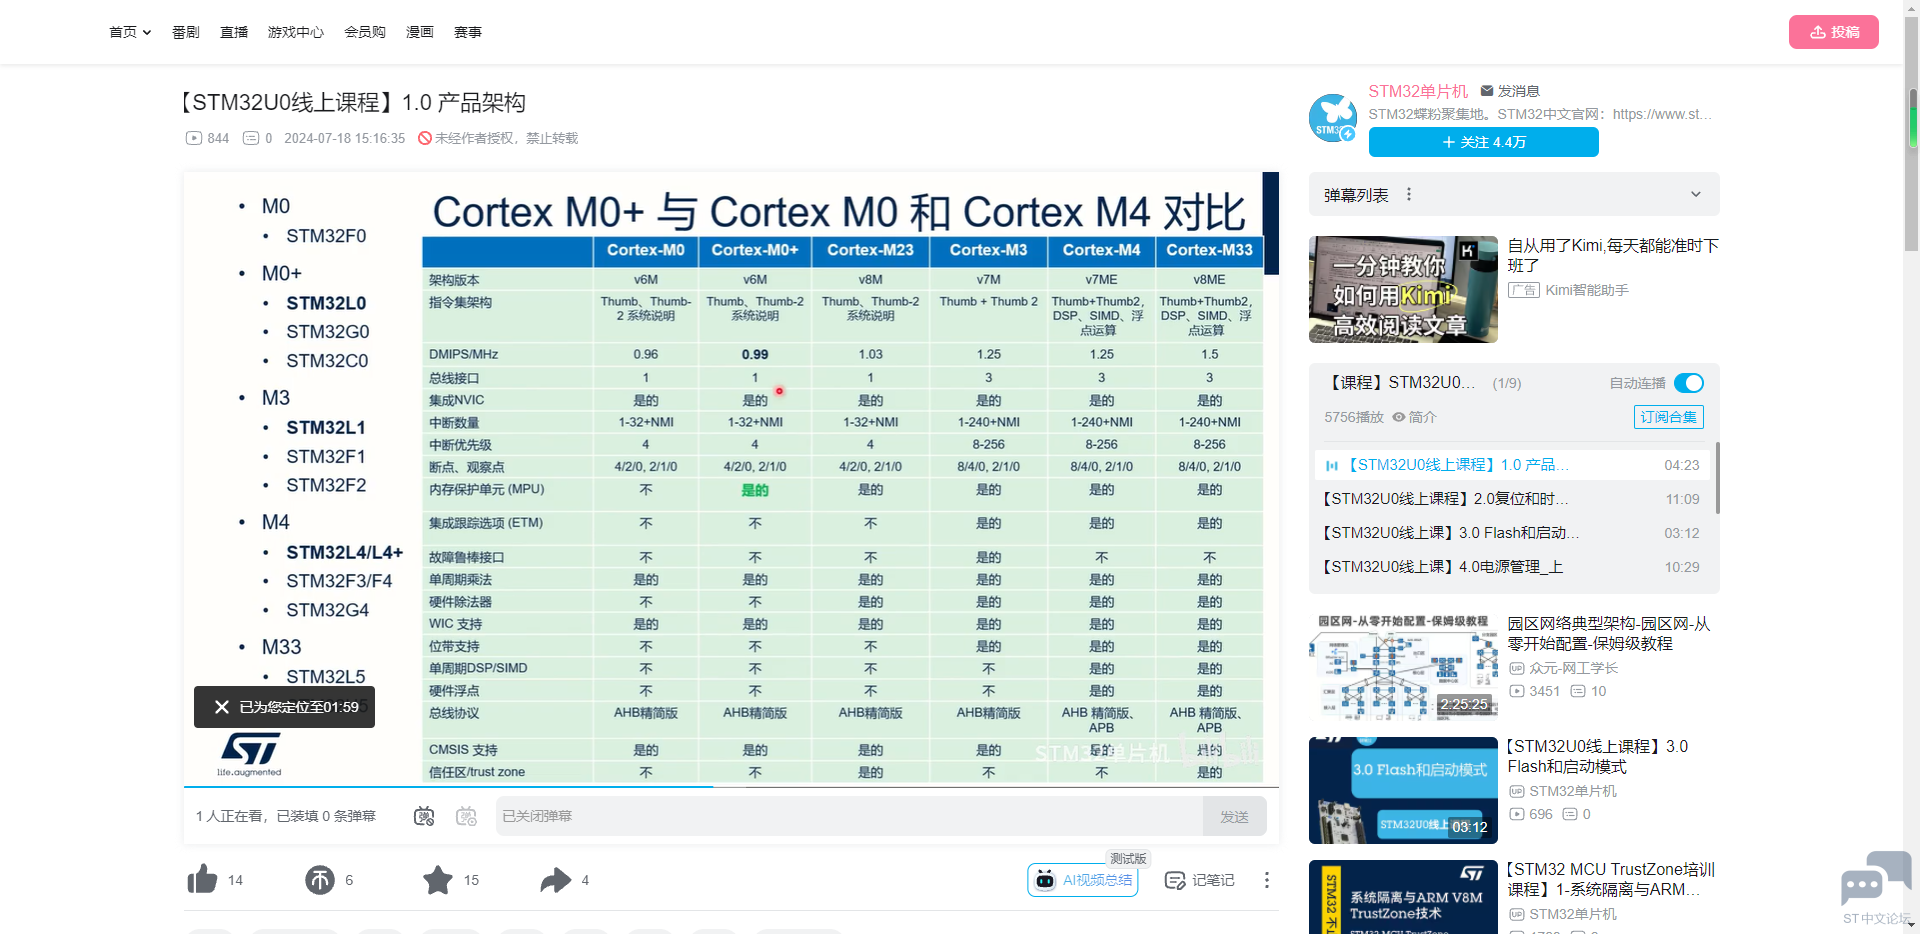1920x934 pixels.
Task: Click the video progress bar
Action: point(731,786)
